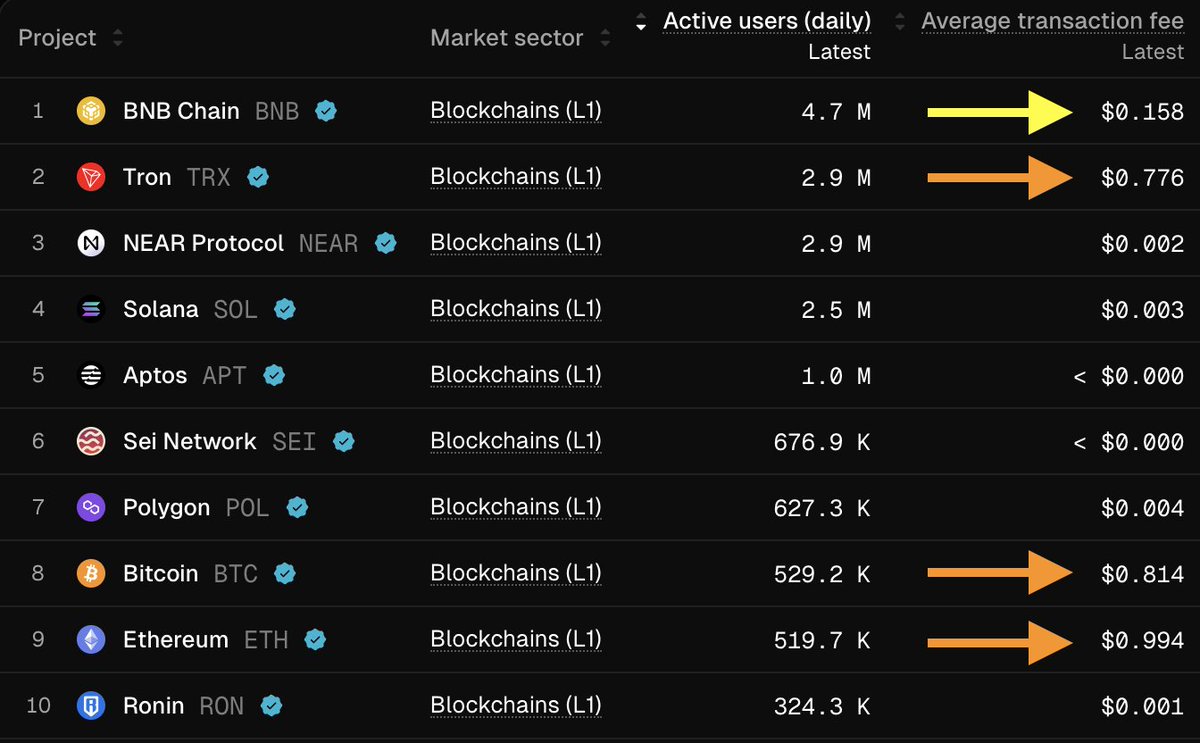Click the Polygon logo icon

click(91, 507)
